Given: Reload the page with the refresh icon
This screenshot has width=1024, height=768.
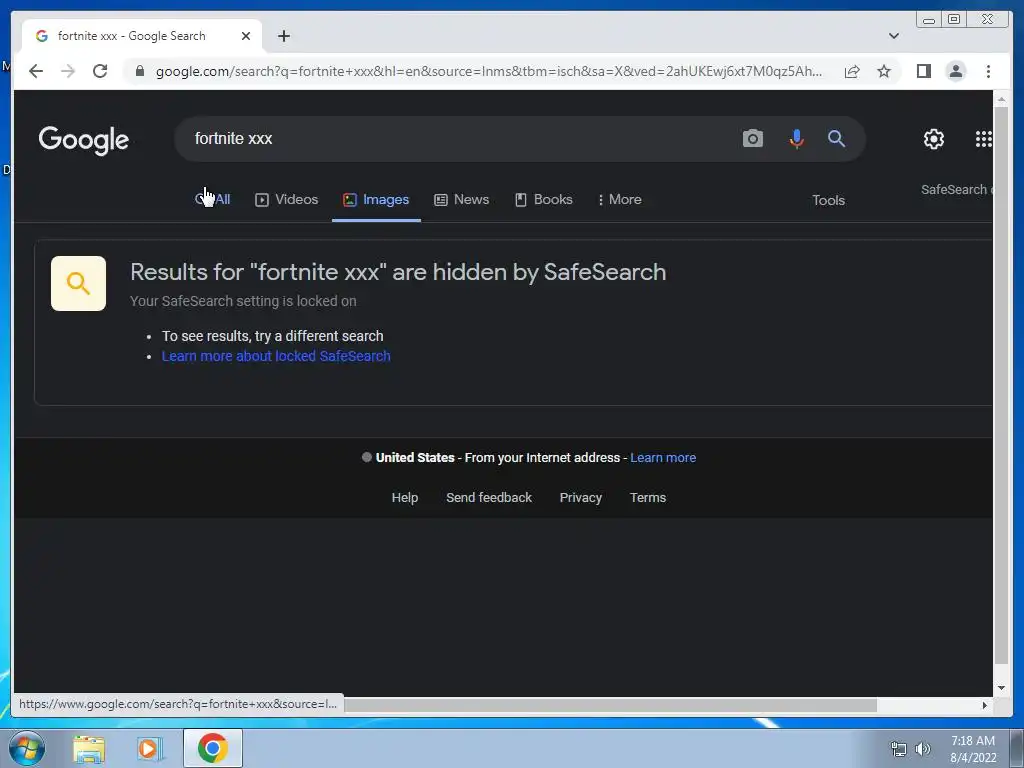Looking at the screenshot, I should click(100, 71).
